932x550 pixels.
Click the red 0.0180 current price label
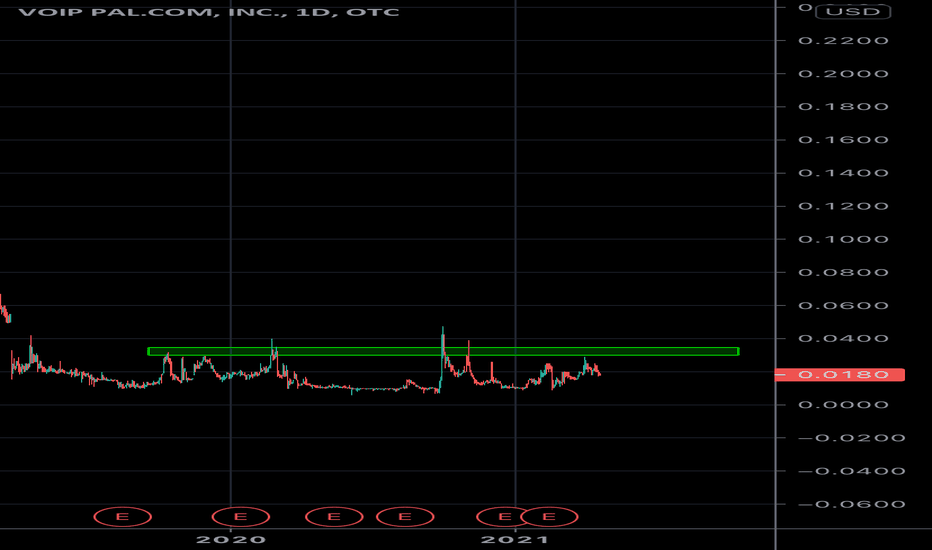(839, 375)
